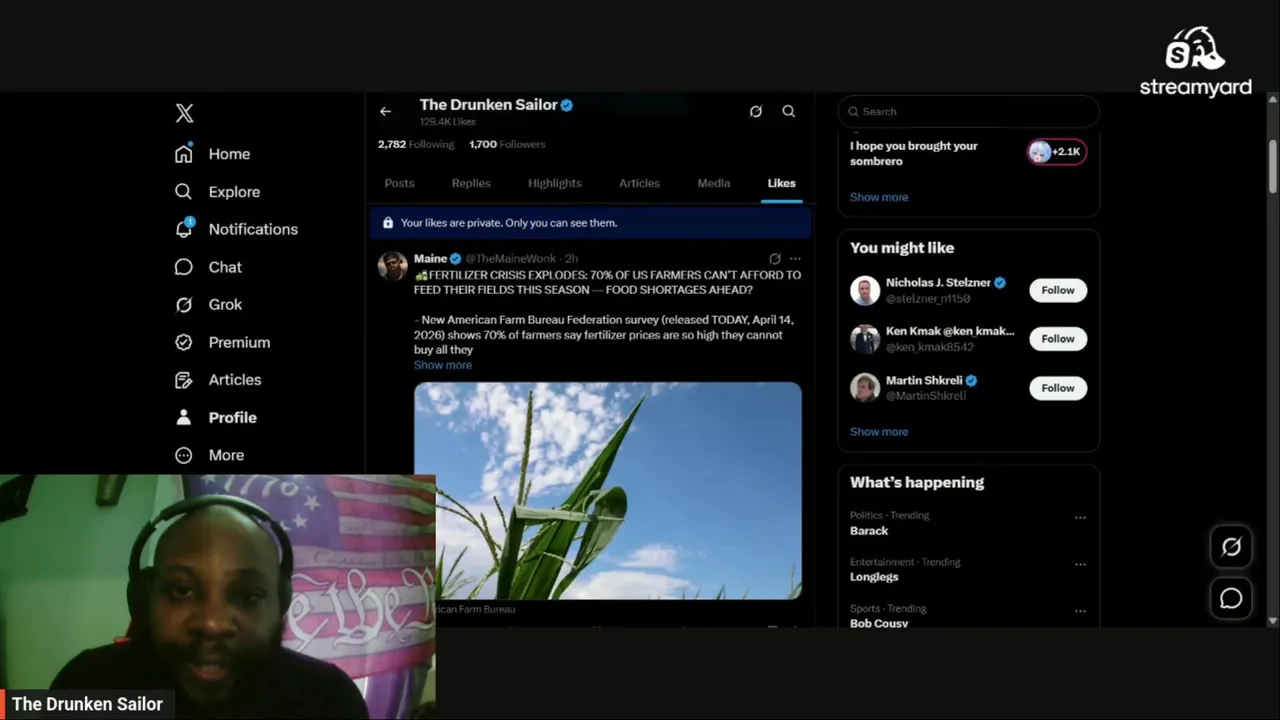Switch to the Articles tab

639,183
